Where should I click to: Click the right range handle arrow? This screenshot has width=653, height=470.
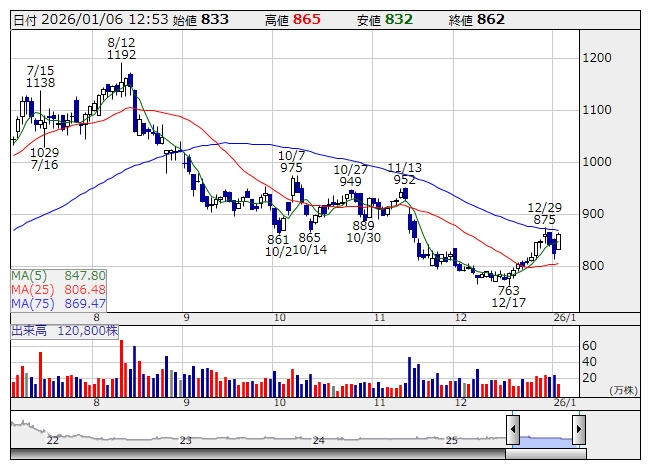point(578,430)
